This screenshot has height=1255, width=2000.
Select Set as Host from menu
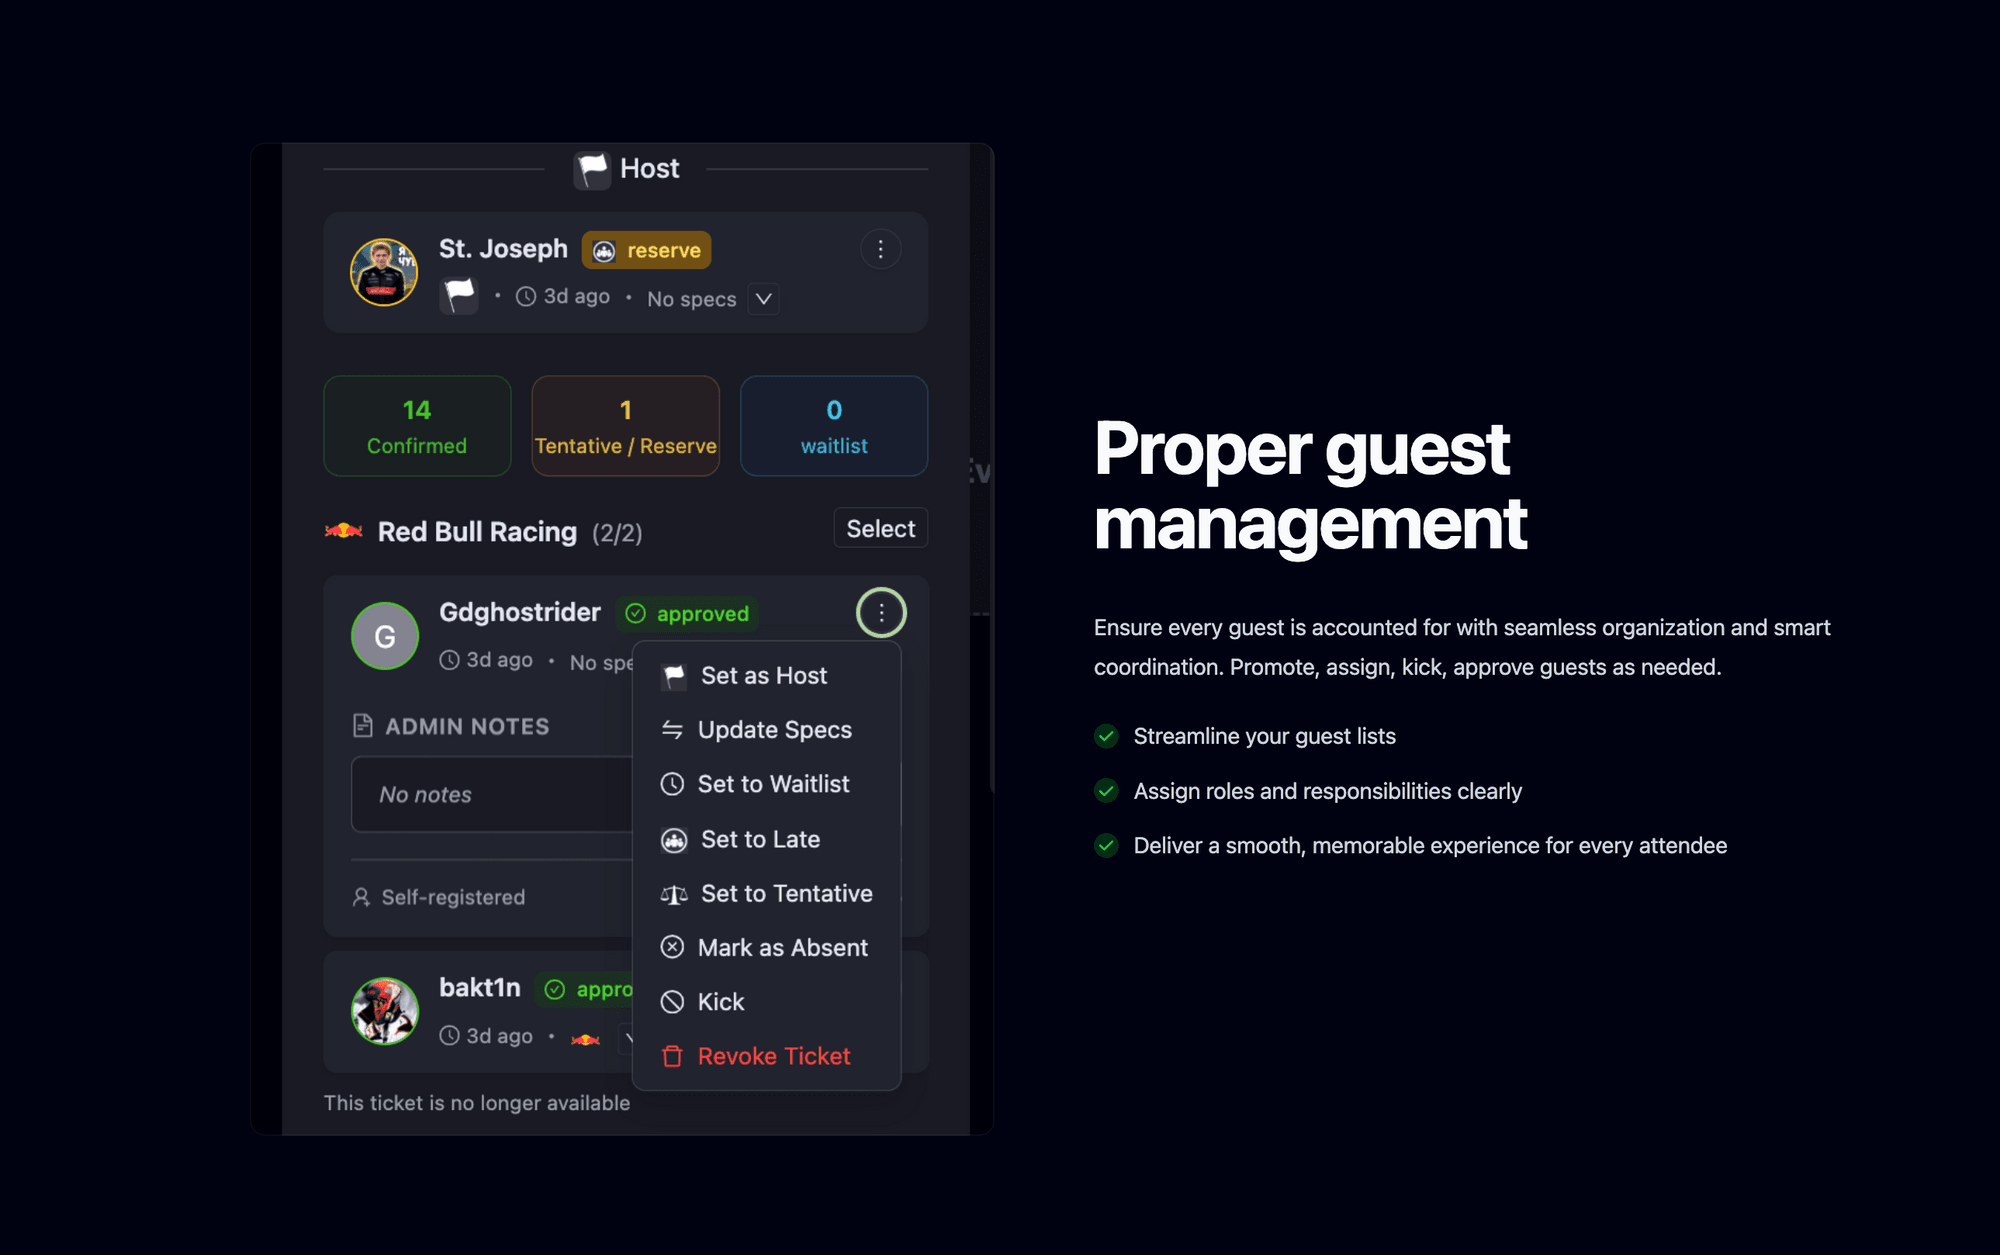pos(764,676)
